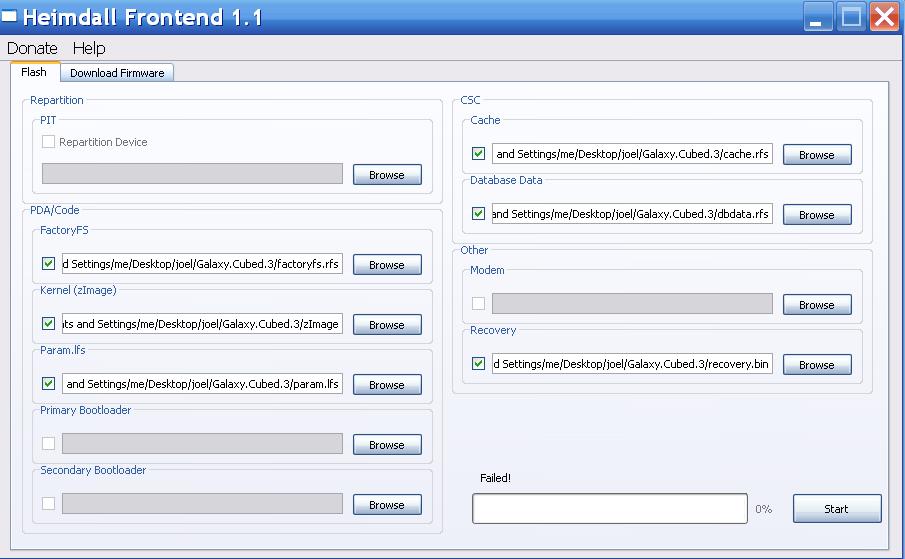The width and height of the screenshot is (905, 559).
Task: Click the Heimdall window title bar icon
Action: pos(9,16)
